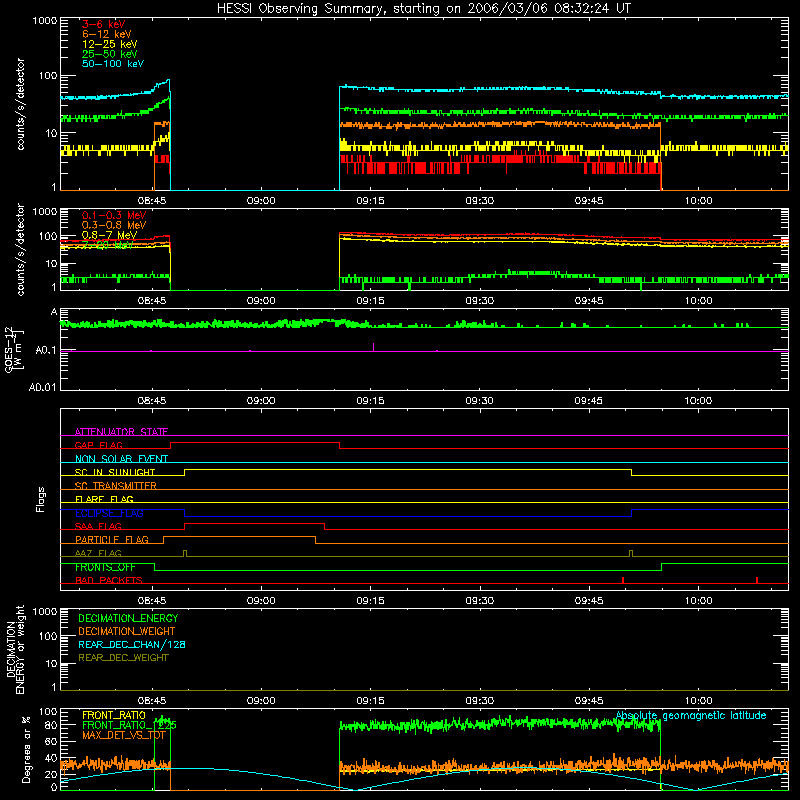This screenshot has height=800, width=800.
Task: Select the Absolute geomagnetic latitude label
Action: click(691, 716)
